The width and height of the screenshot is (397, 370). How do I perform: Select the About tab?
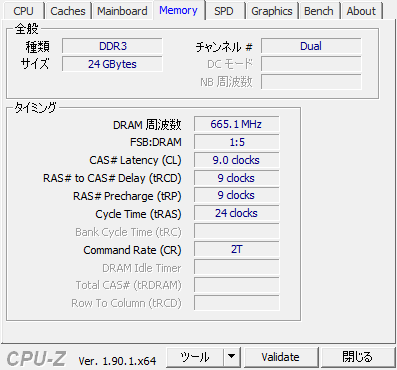[361, 11]
